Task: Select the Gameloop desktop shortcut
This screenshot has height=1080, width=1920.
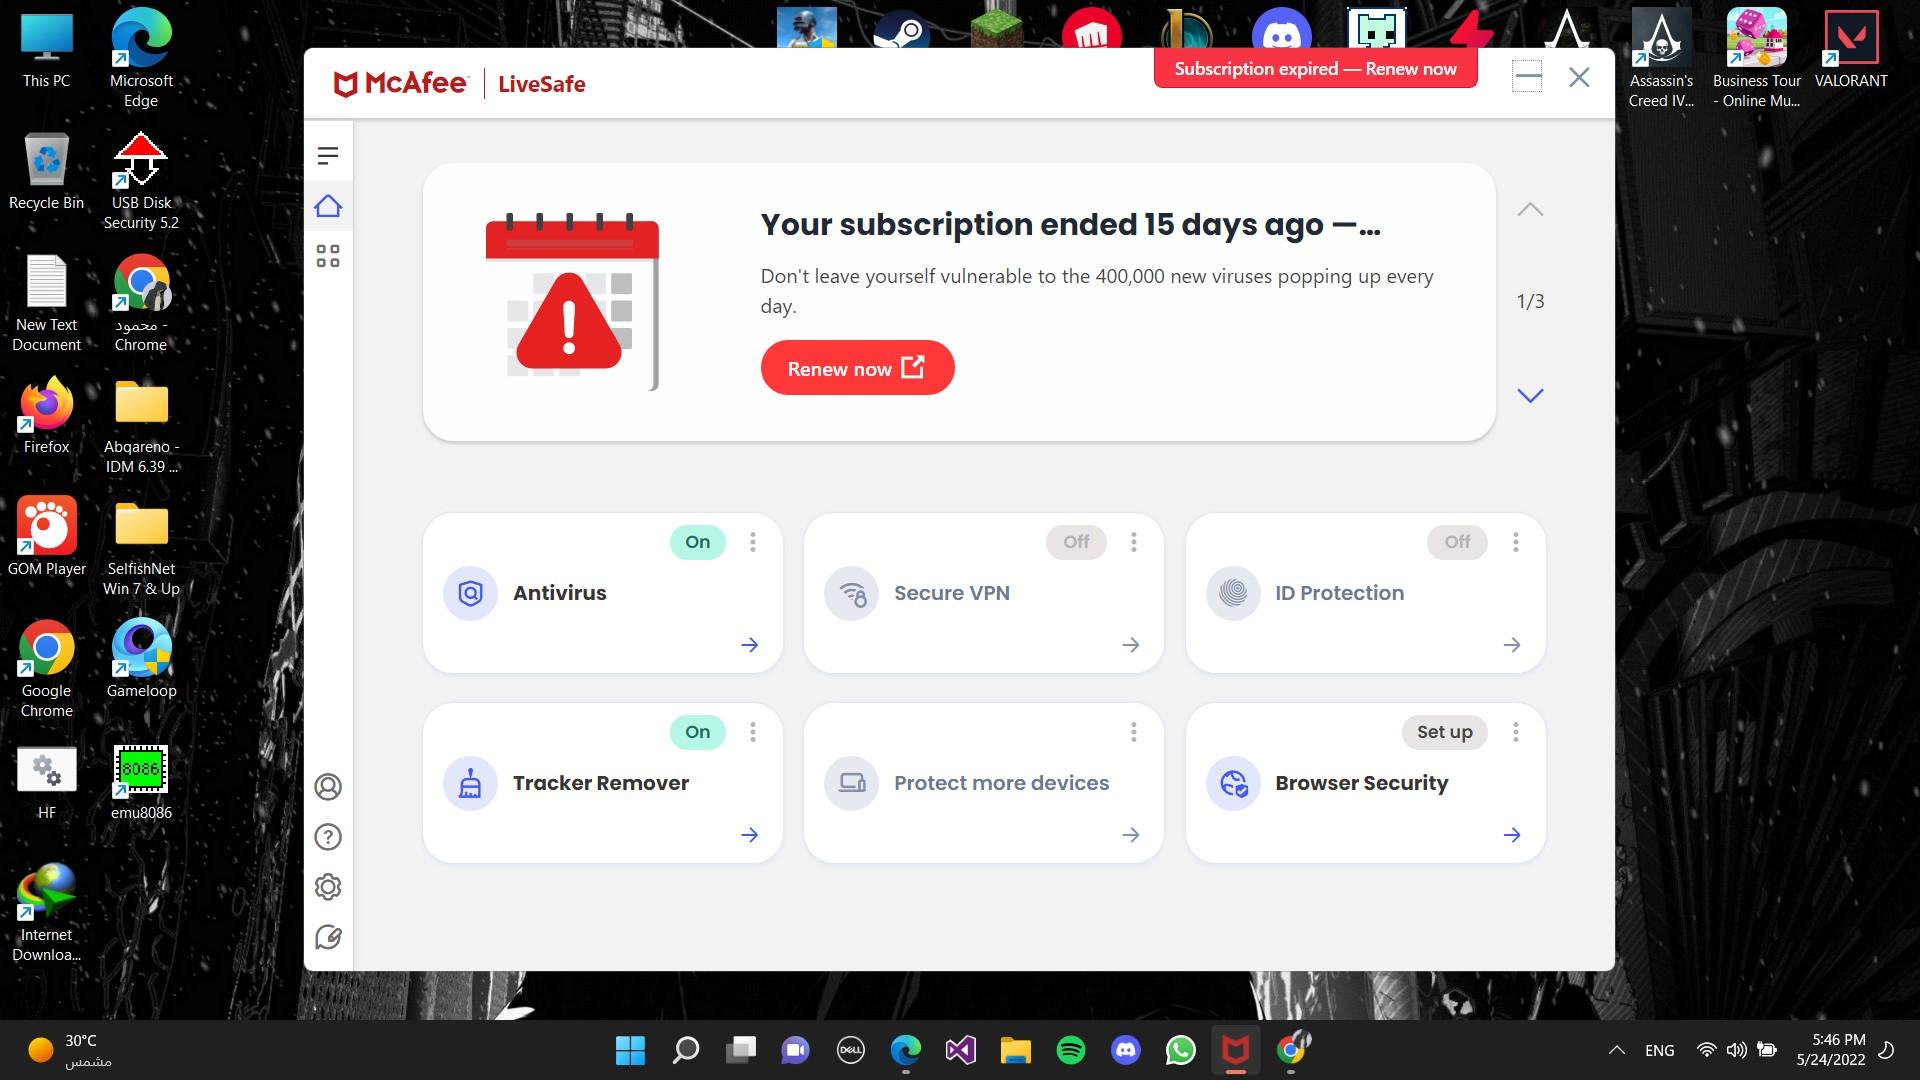Action: point(141,660)
